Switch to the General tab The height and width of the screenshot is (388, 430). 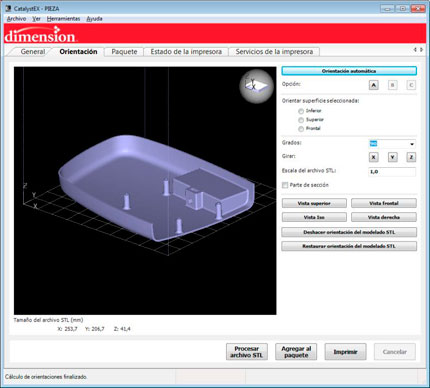[x=33, y=52]
